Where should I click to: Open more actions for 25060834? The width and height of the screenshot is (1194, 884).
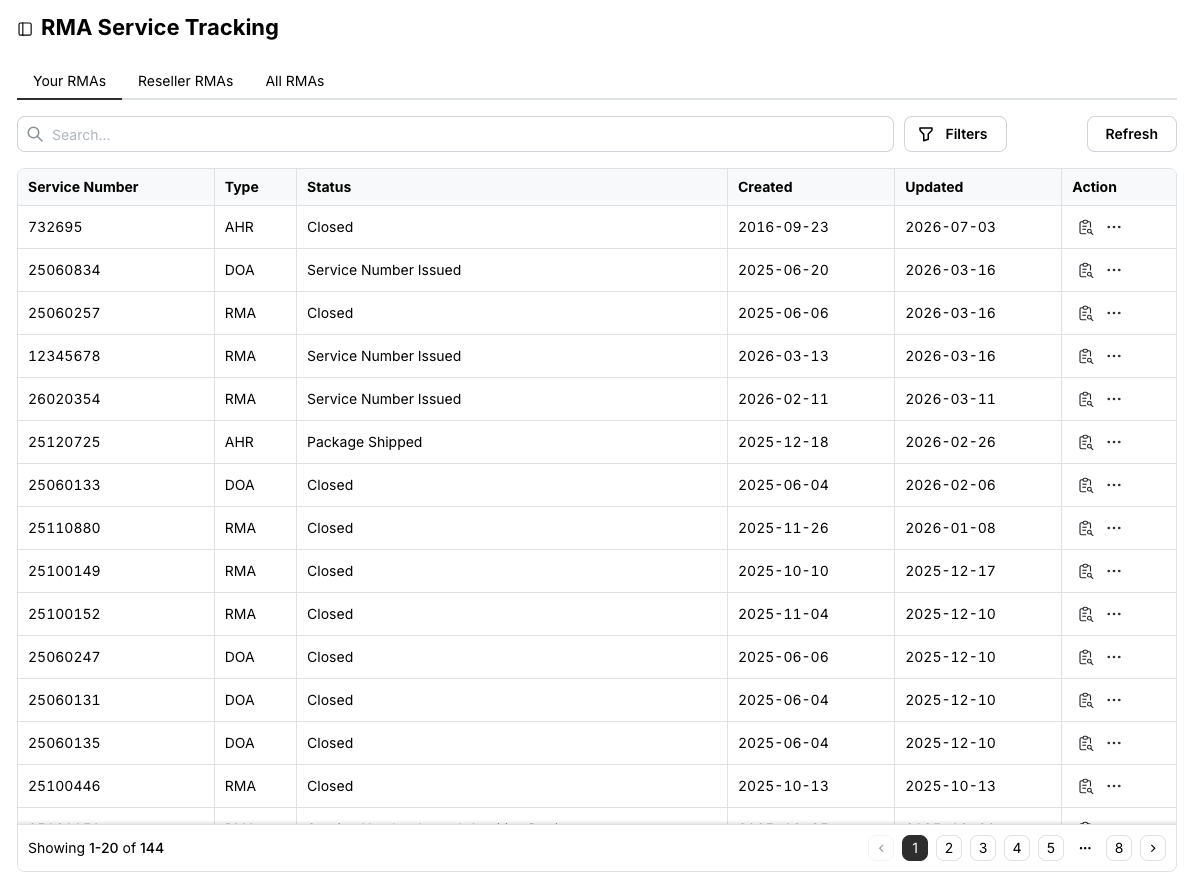pyautogui.click(x=1114, y=270)
